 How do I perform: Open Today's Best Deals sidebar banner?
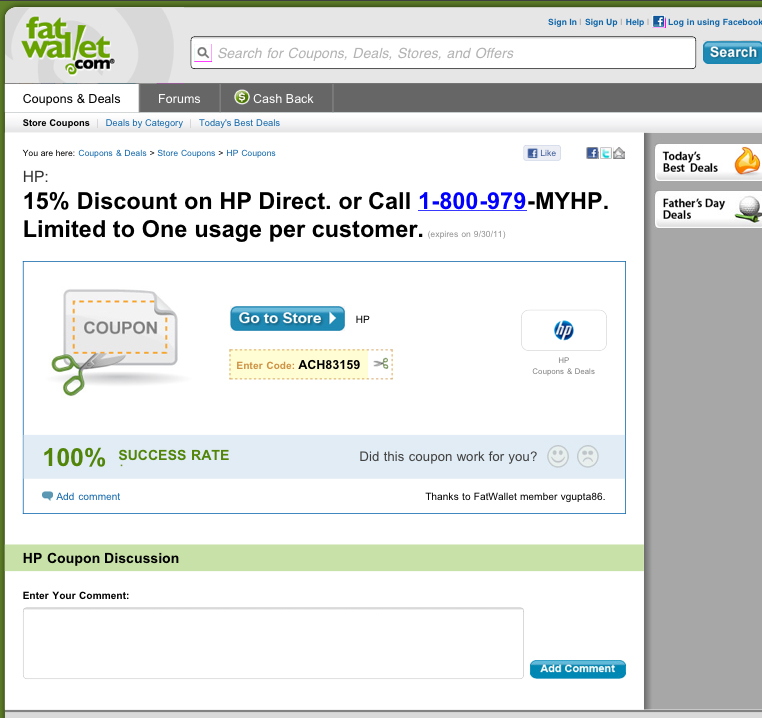(708, 162)
